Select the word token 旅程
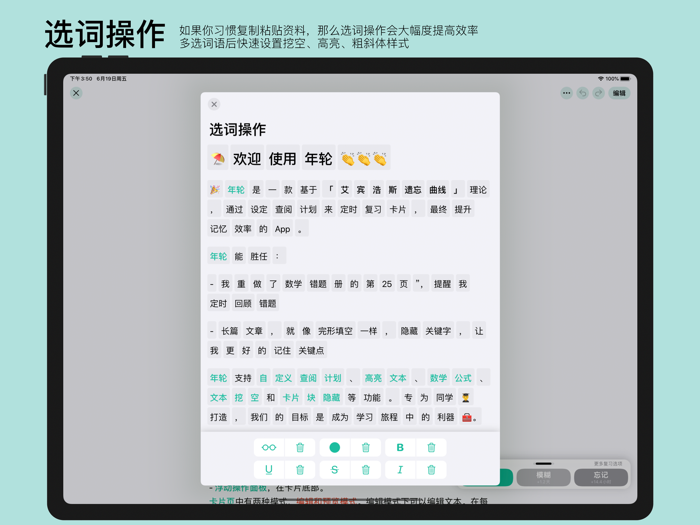 point(389,417)
